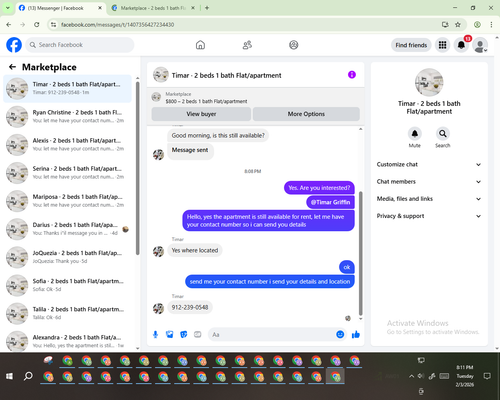This screenshot has width=500, height=400.
Task: Go to the Home feed icon
Action: (200, 45)
